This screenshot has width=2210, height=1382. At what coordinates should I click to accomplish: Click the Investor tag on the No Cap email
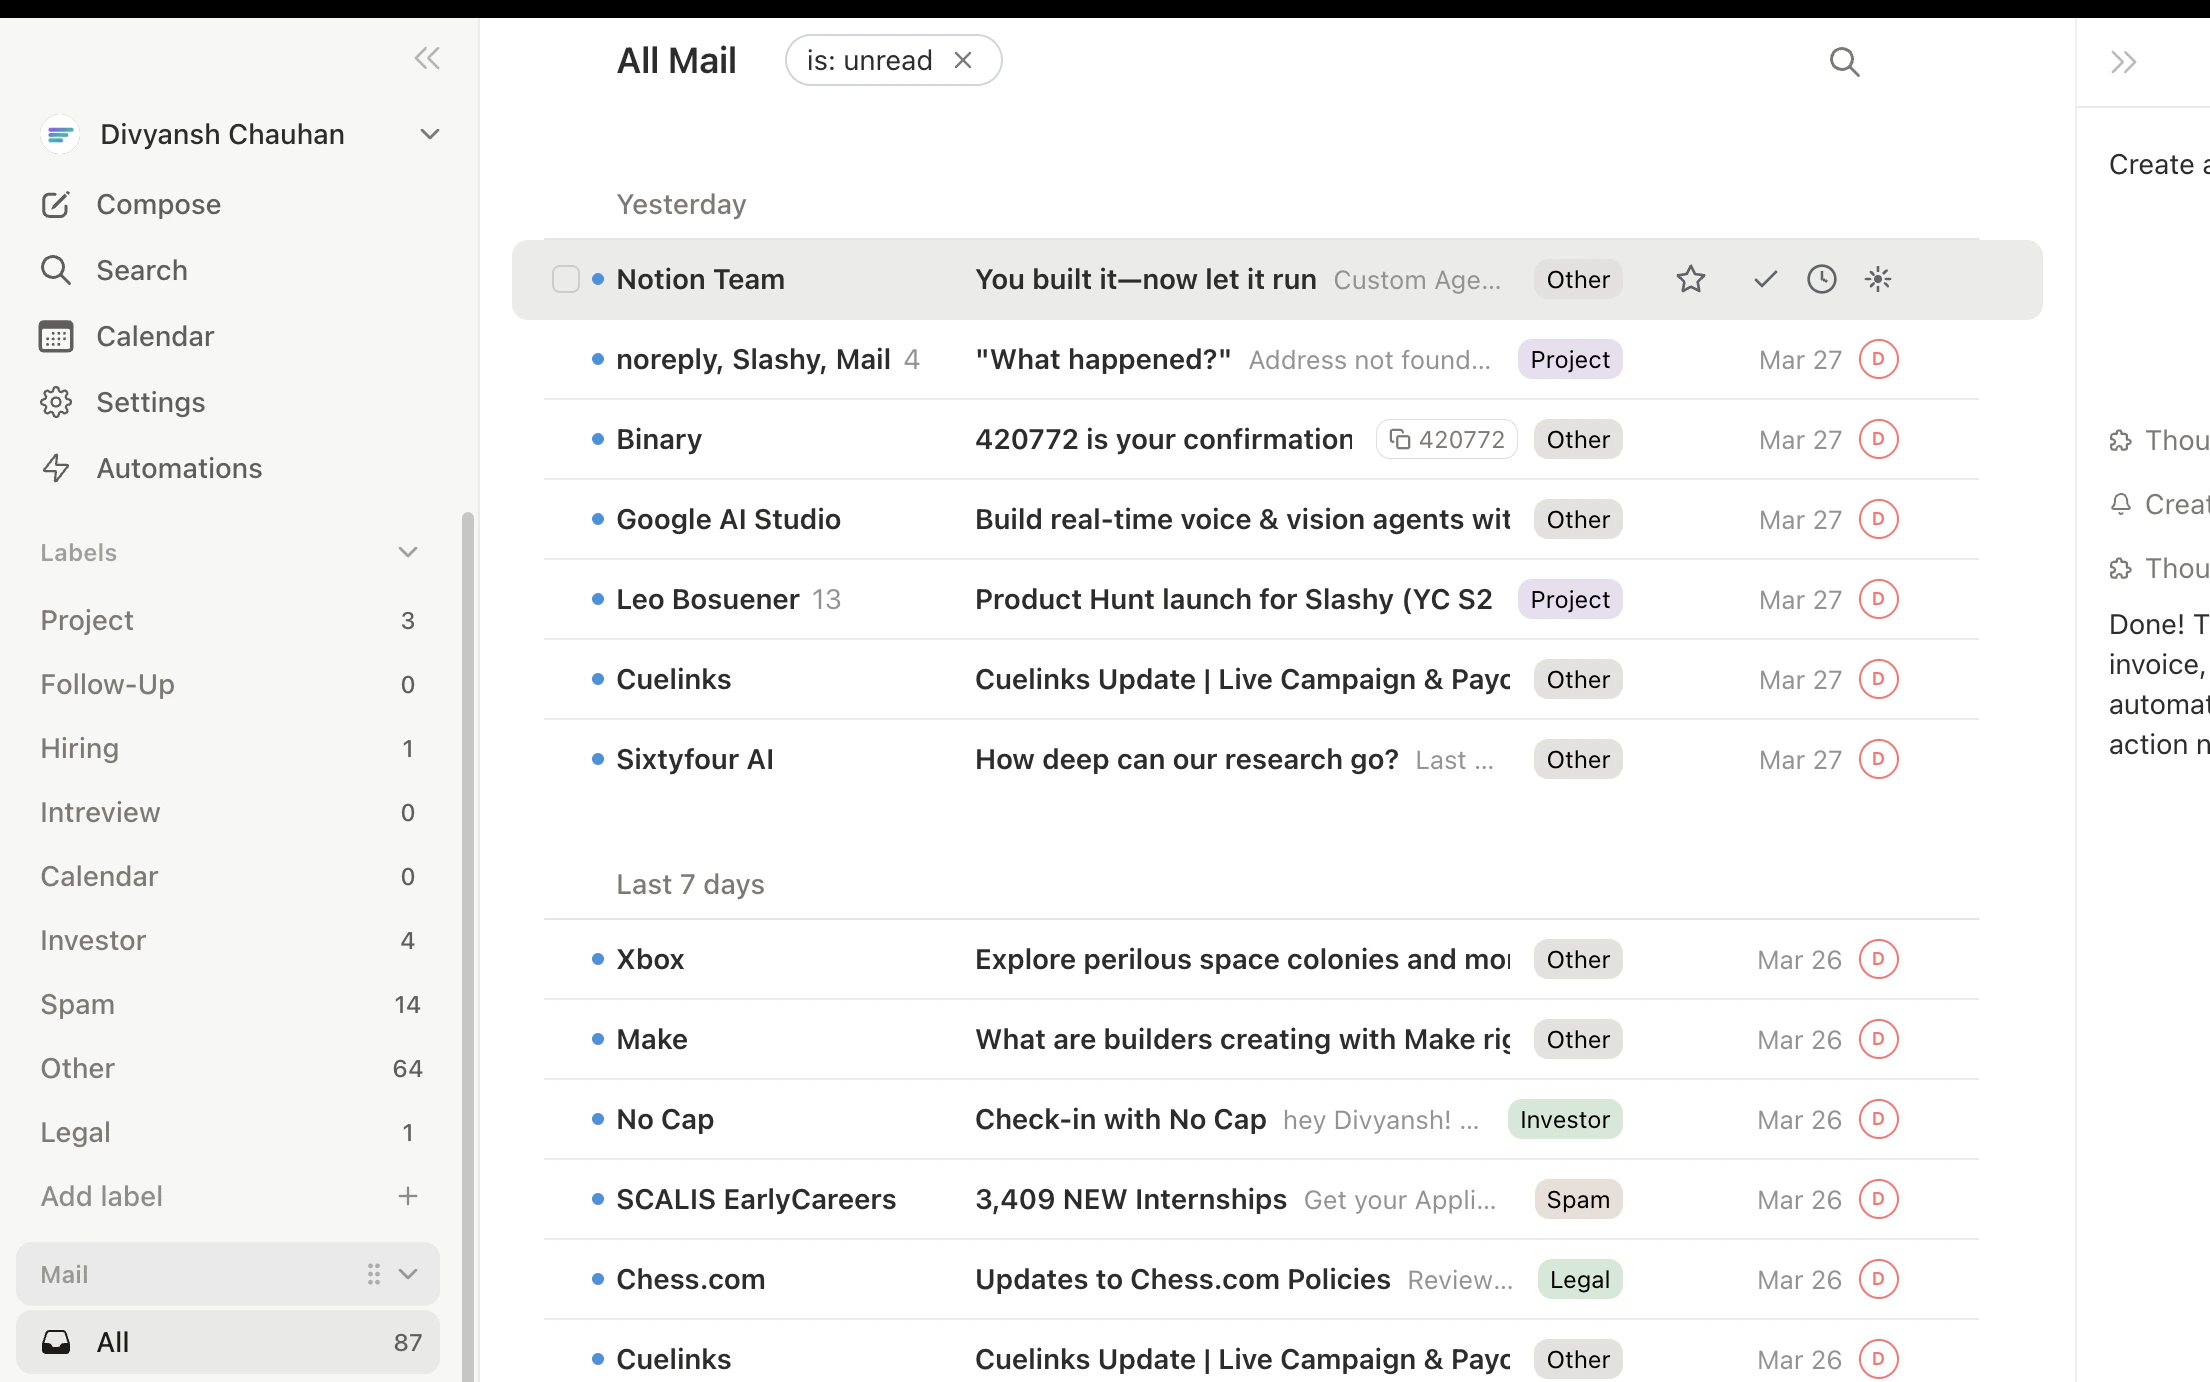[1565, 1119]
